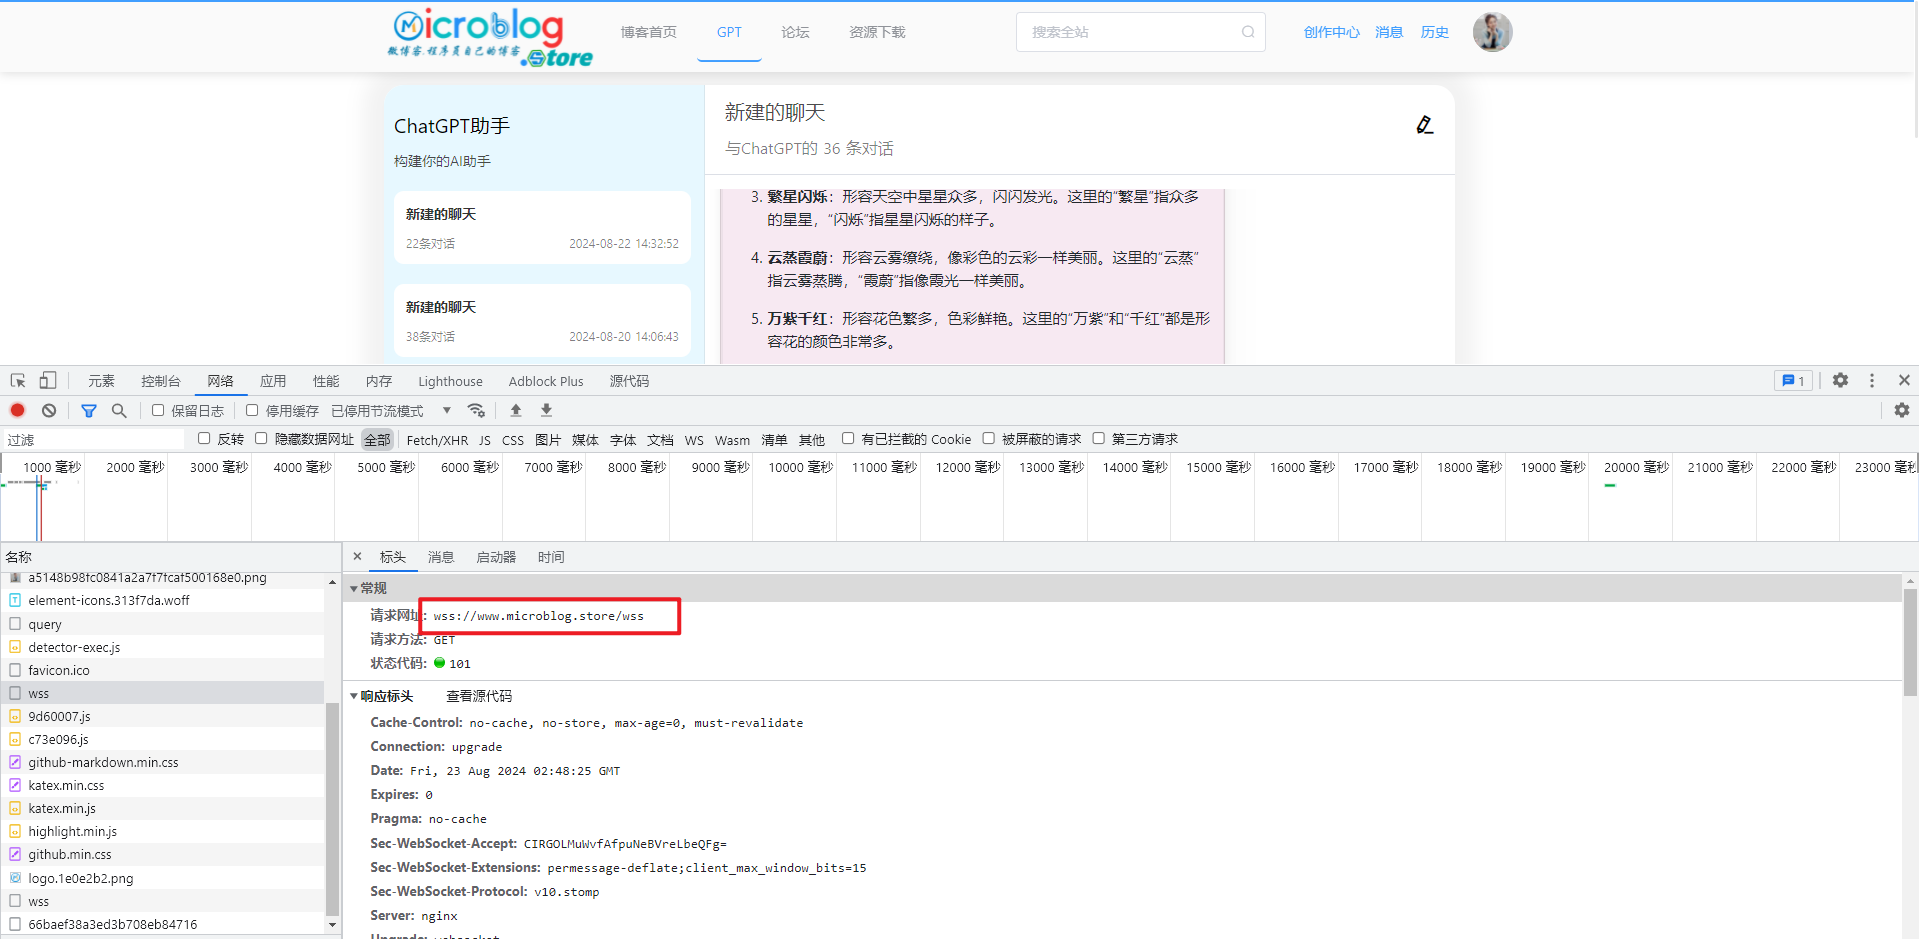Filter requests by Fetch/XHR
Viewport: 1919px width, 939px height.
[437, 440]
